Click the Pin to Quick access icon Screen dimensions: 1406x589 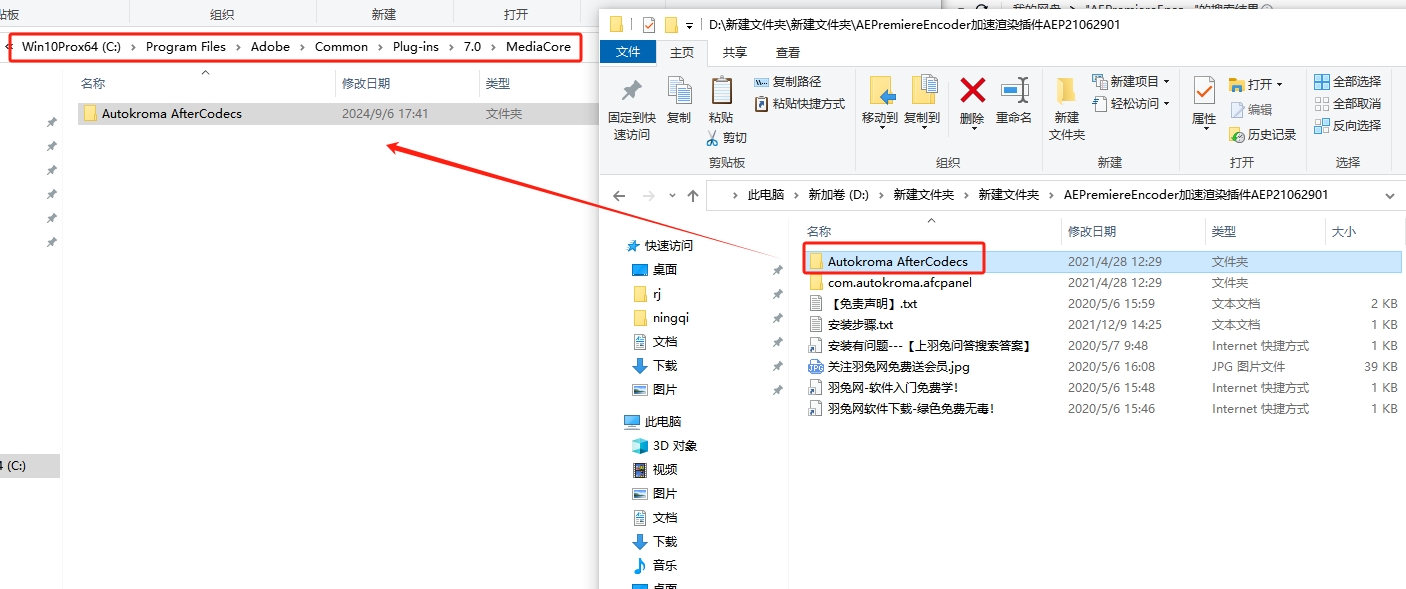click(631, 92)
